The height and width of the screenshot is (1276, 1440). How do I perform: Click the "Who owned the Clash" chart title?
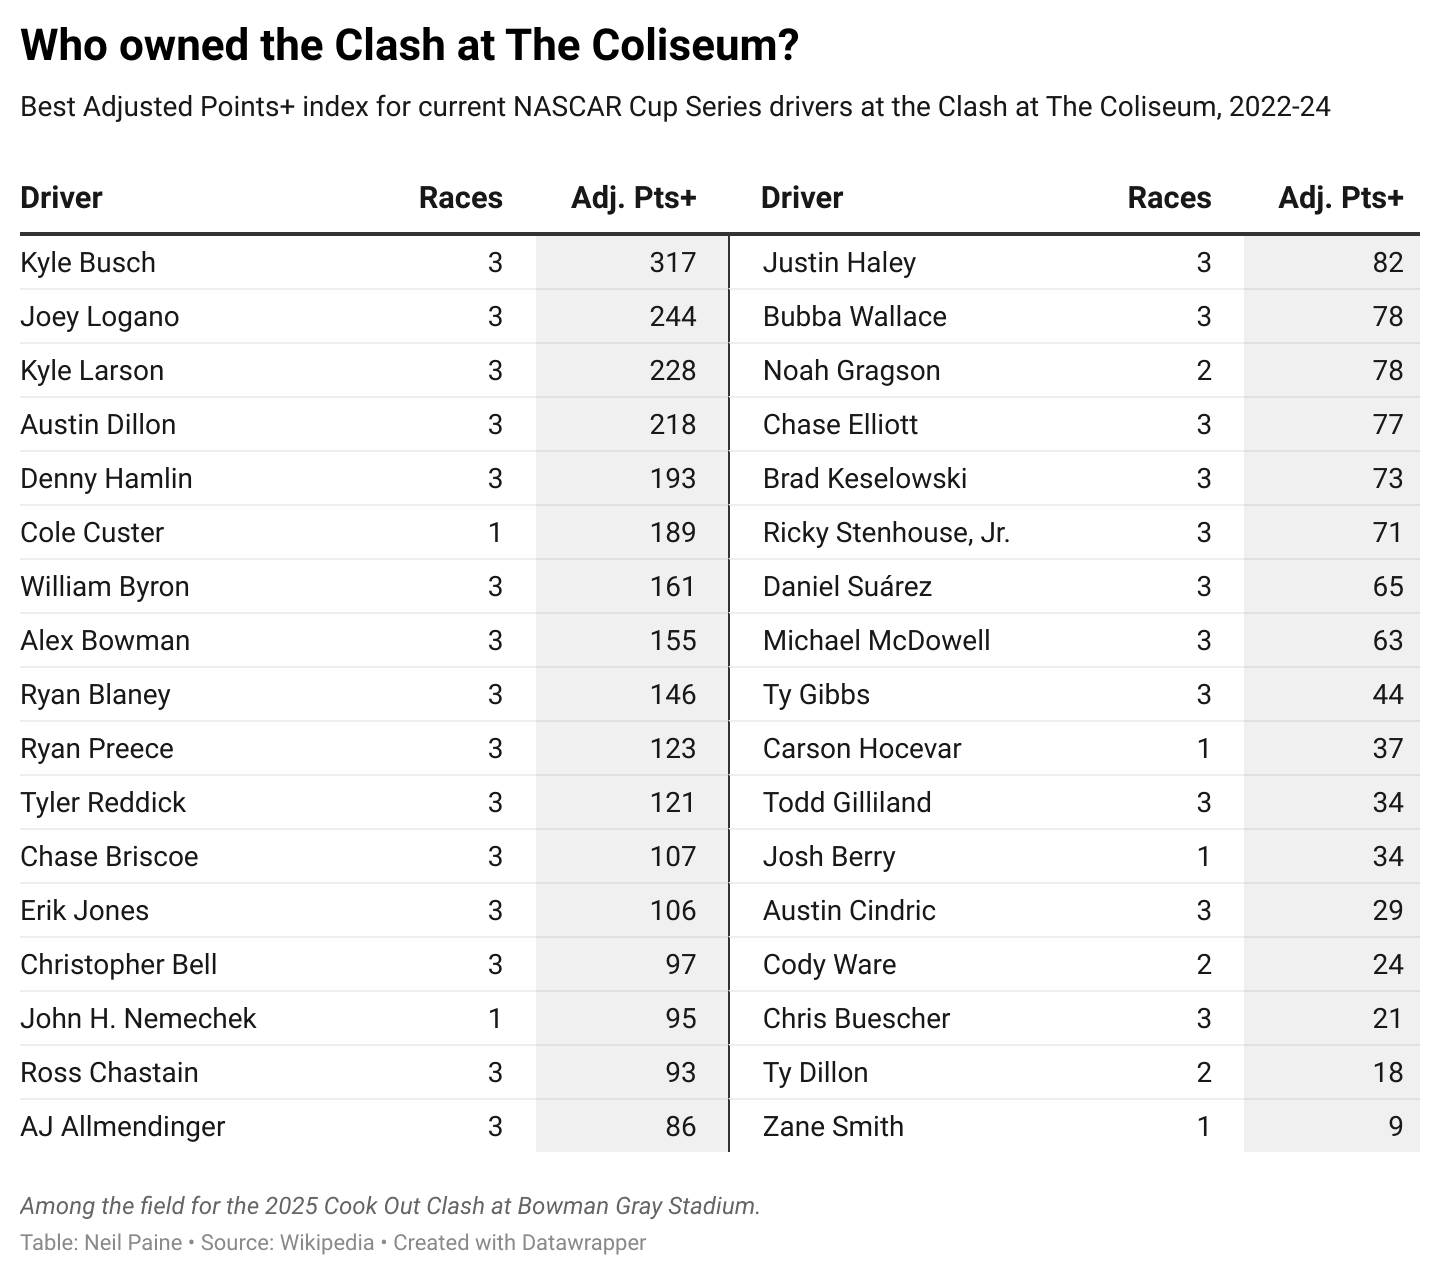point(409,46)
